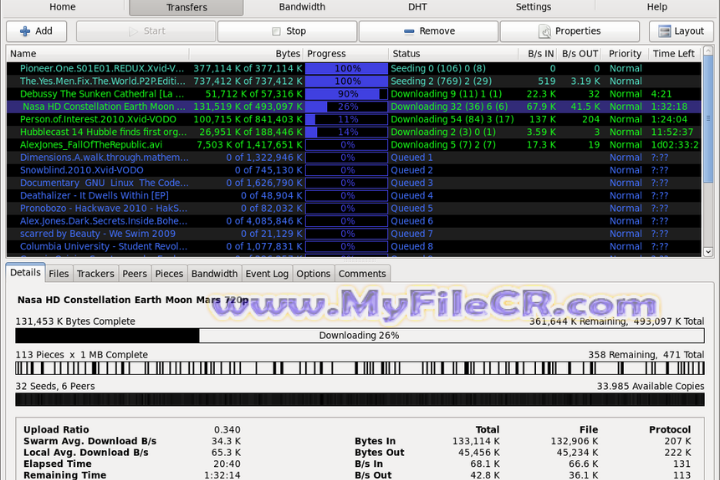Sort by the B/s IN column header

[x=538, y=54]
